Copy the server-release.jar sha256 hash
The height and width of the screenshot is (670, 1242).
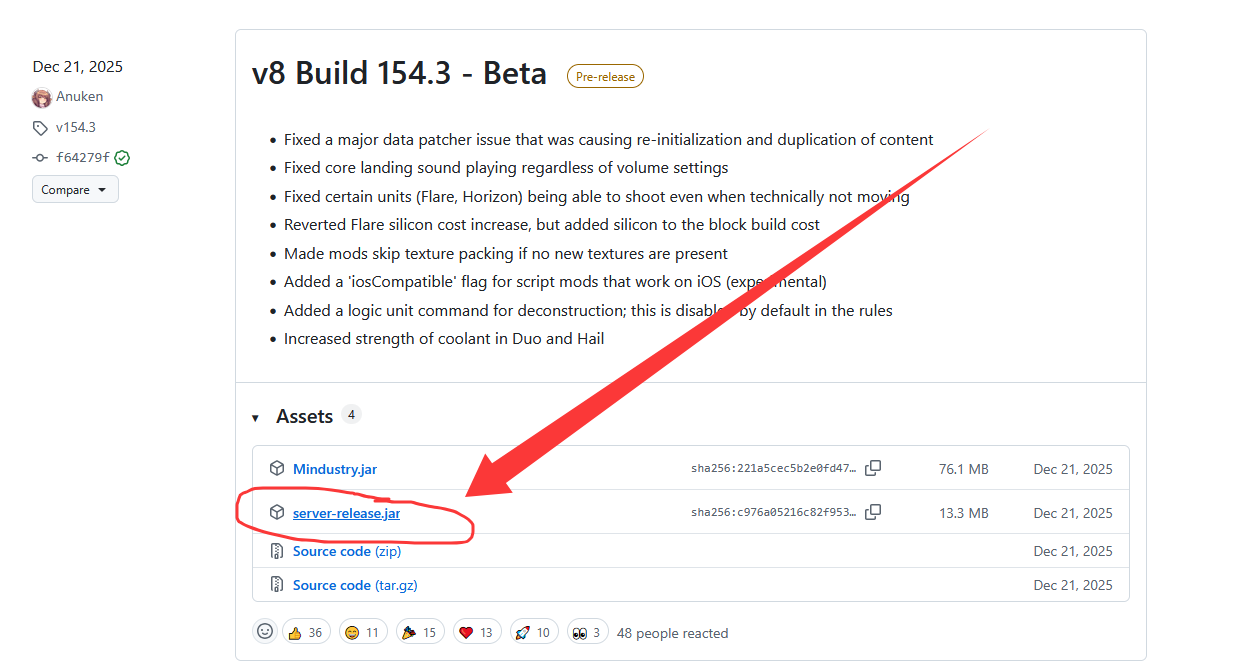[x=873, y=512]
